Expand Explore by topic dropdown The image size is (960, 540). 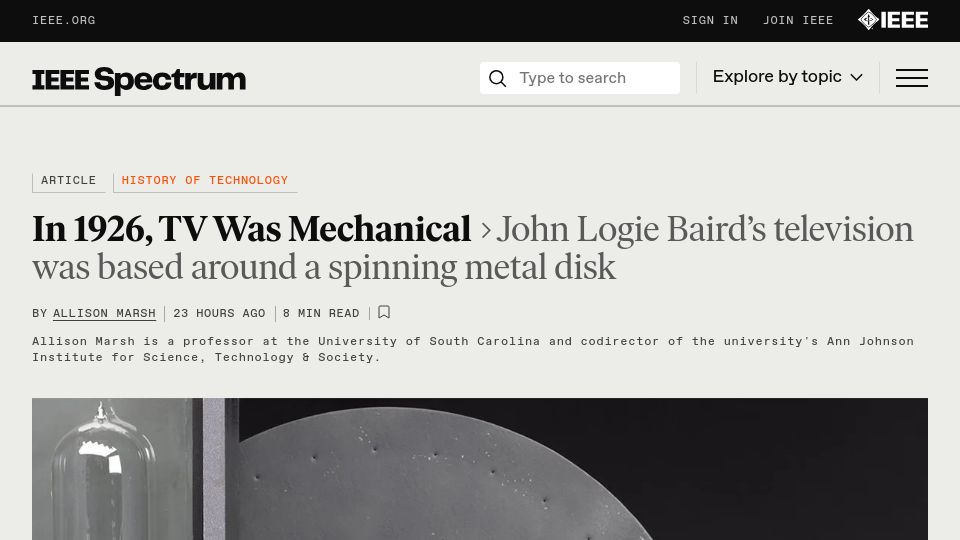click(787, 77)
